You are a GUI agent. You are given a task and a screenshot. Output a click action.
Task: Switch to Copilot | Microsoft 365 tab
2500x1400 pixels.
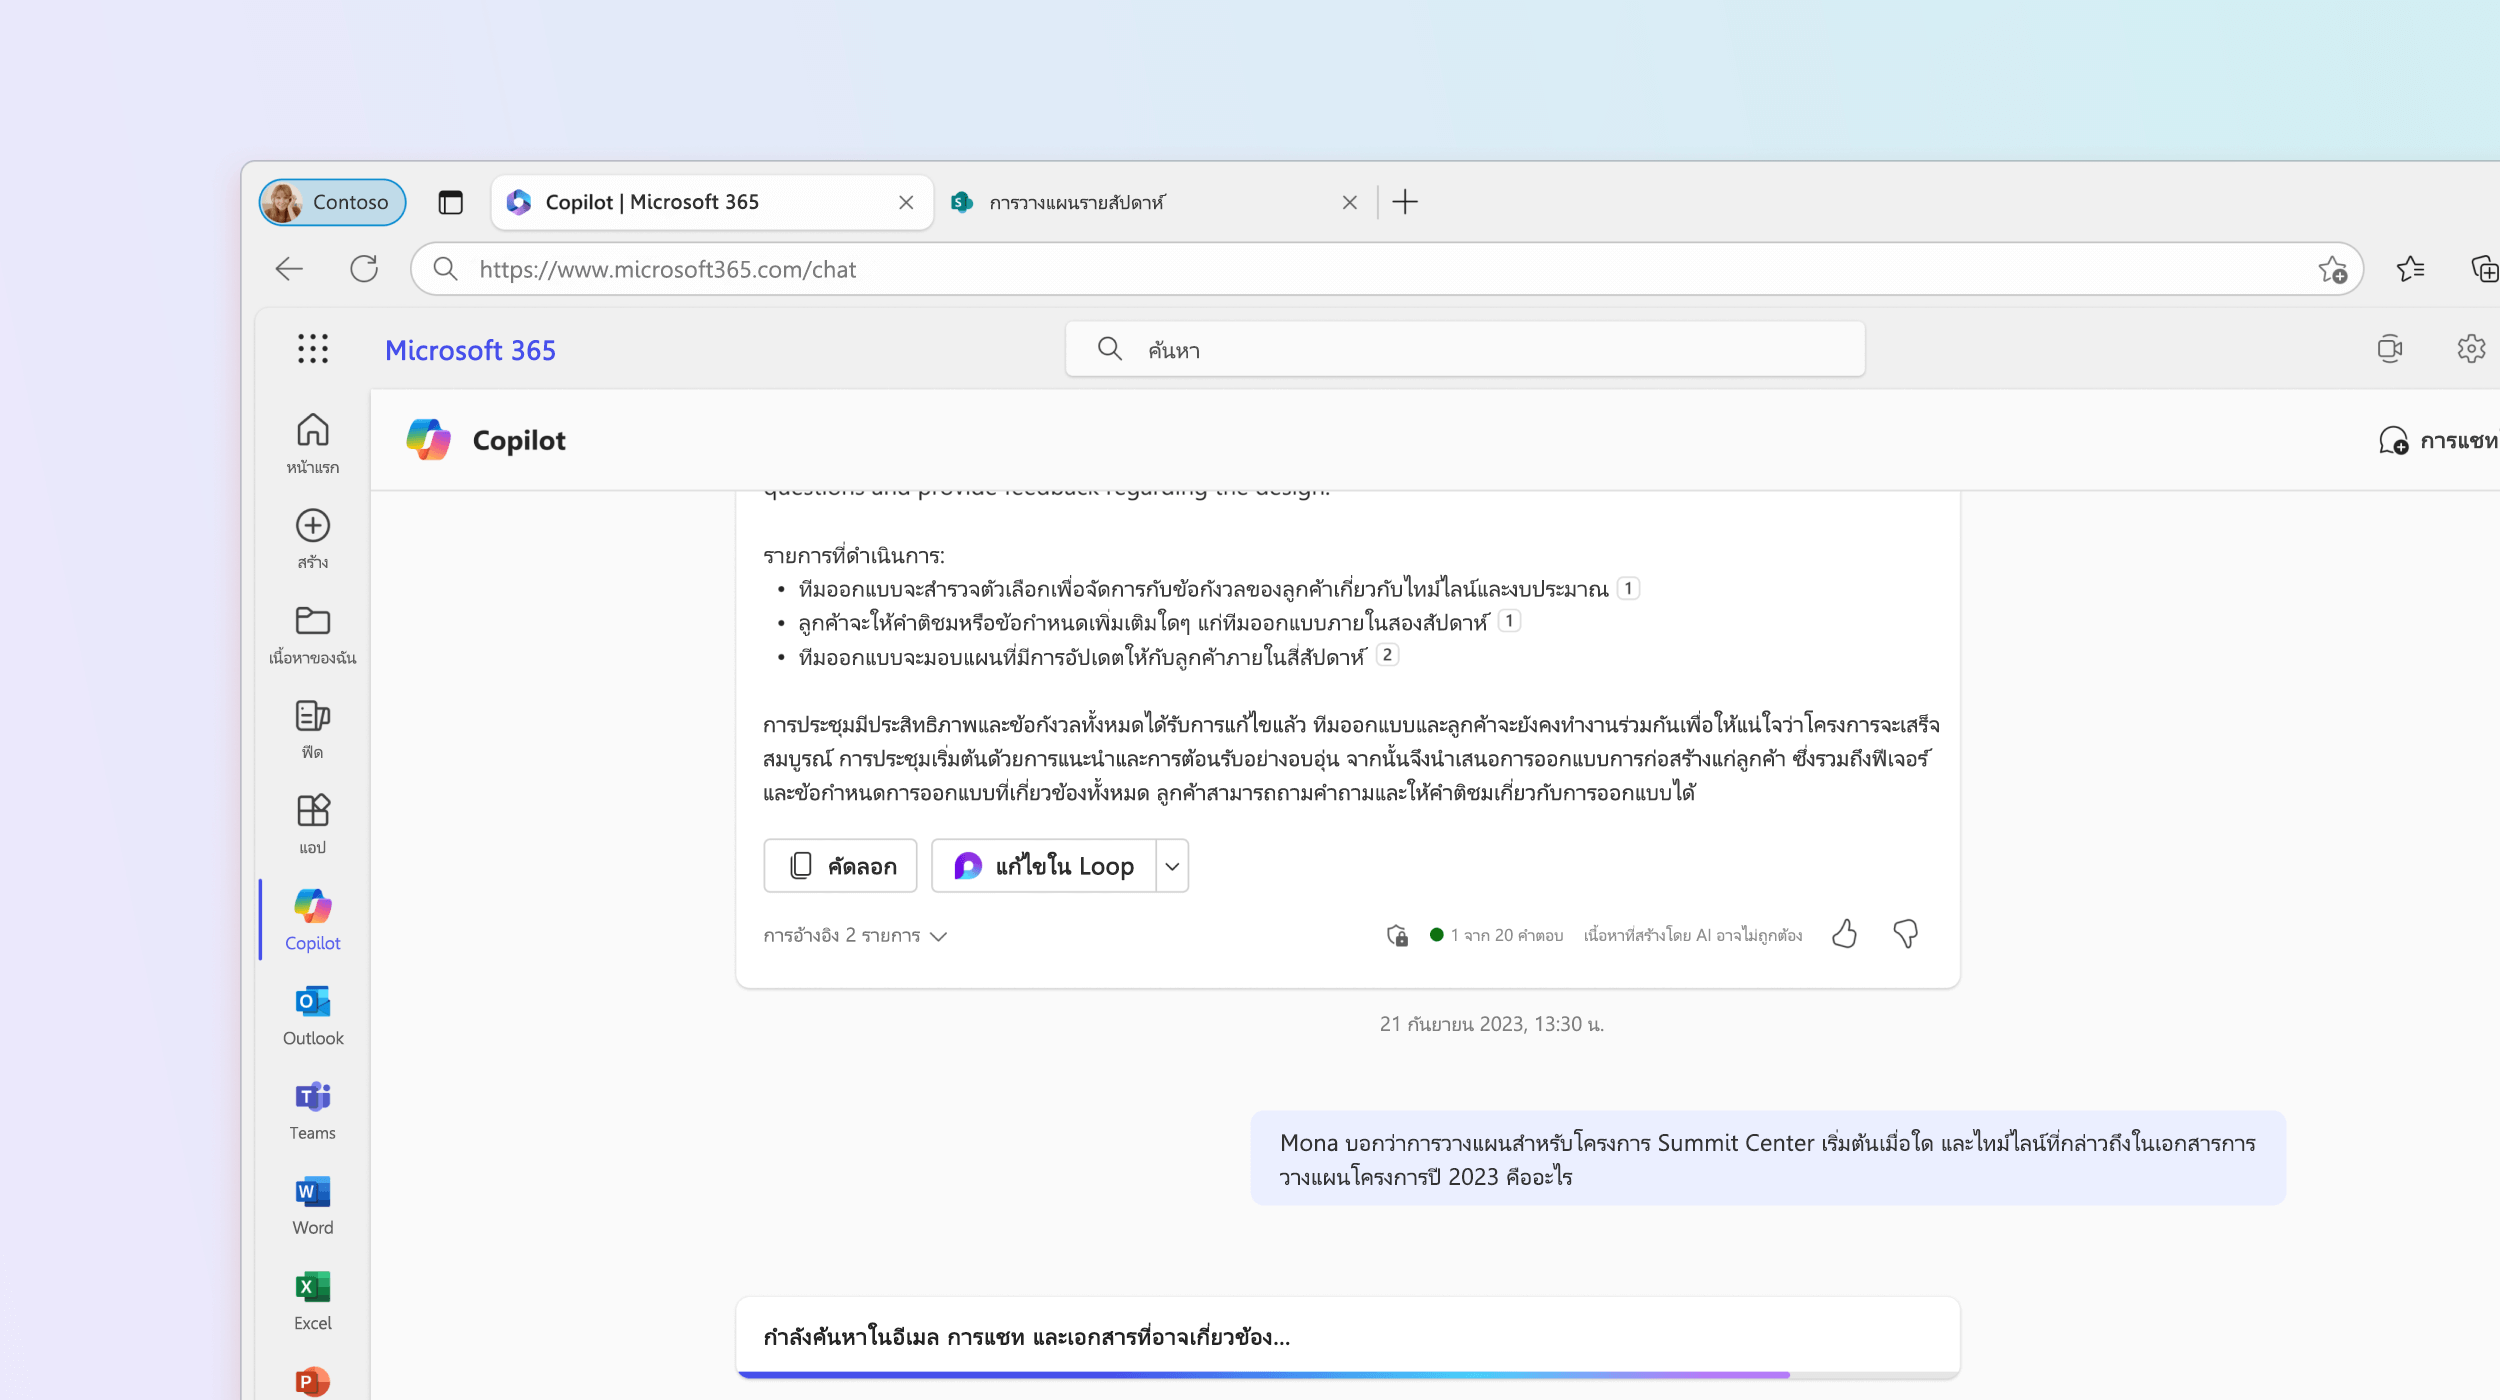tap(712, 202)
